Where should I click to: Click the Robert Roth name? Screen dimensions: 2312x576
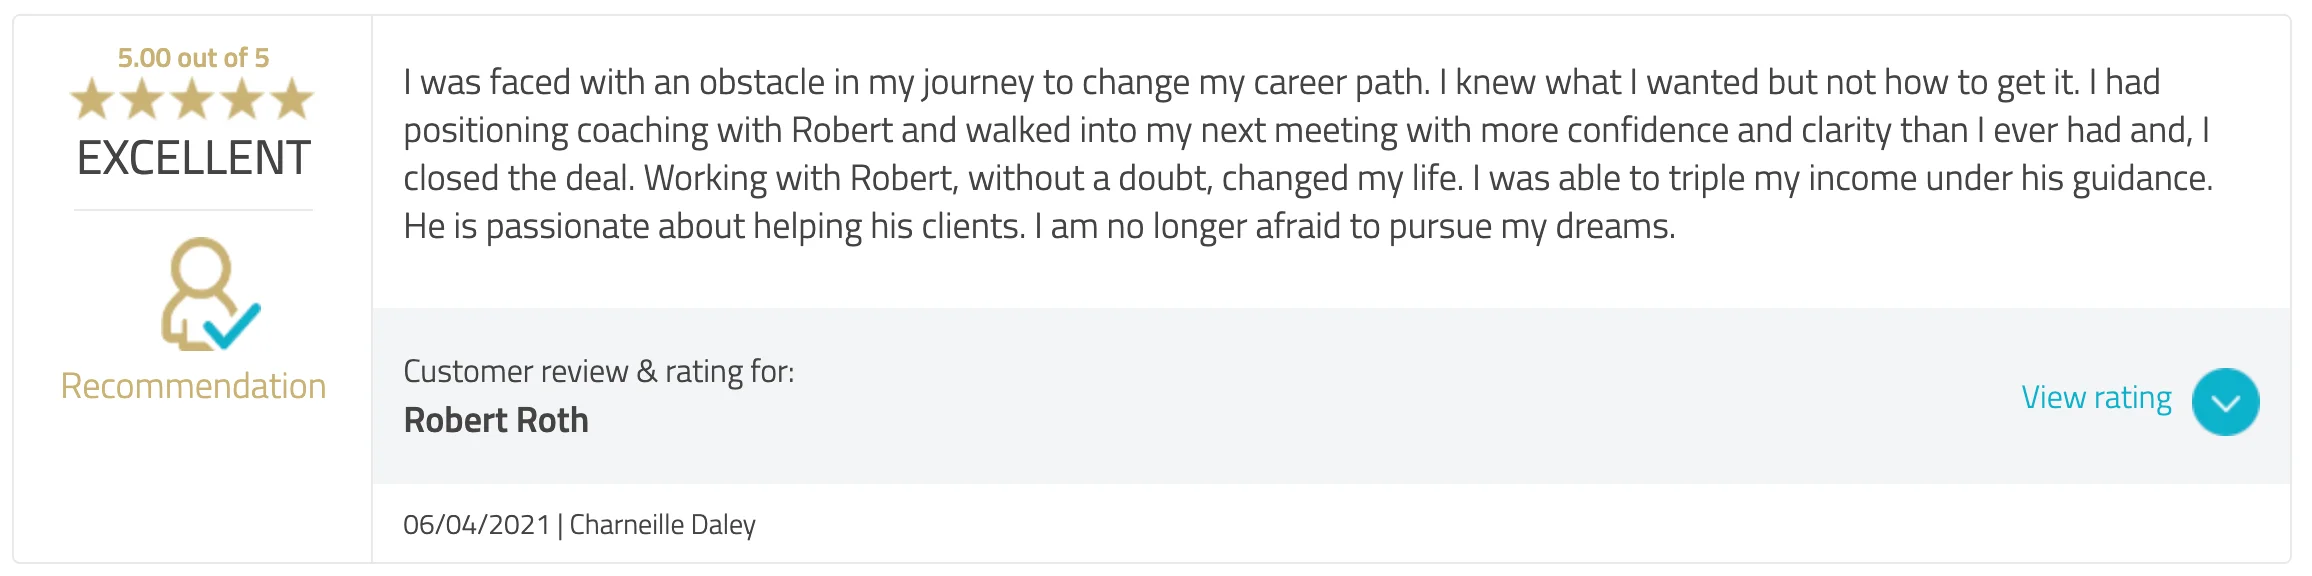496,421
